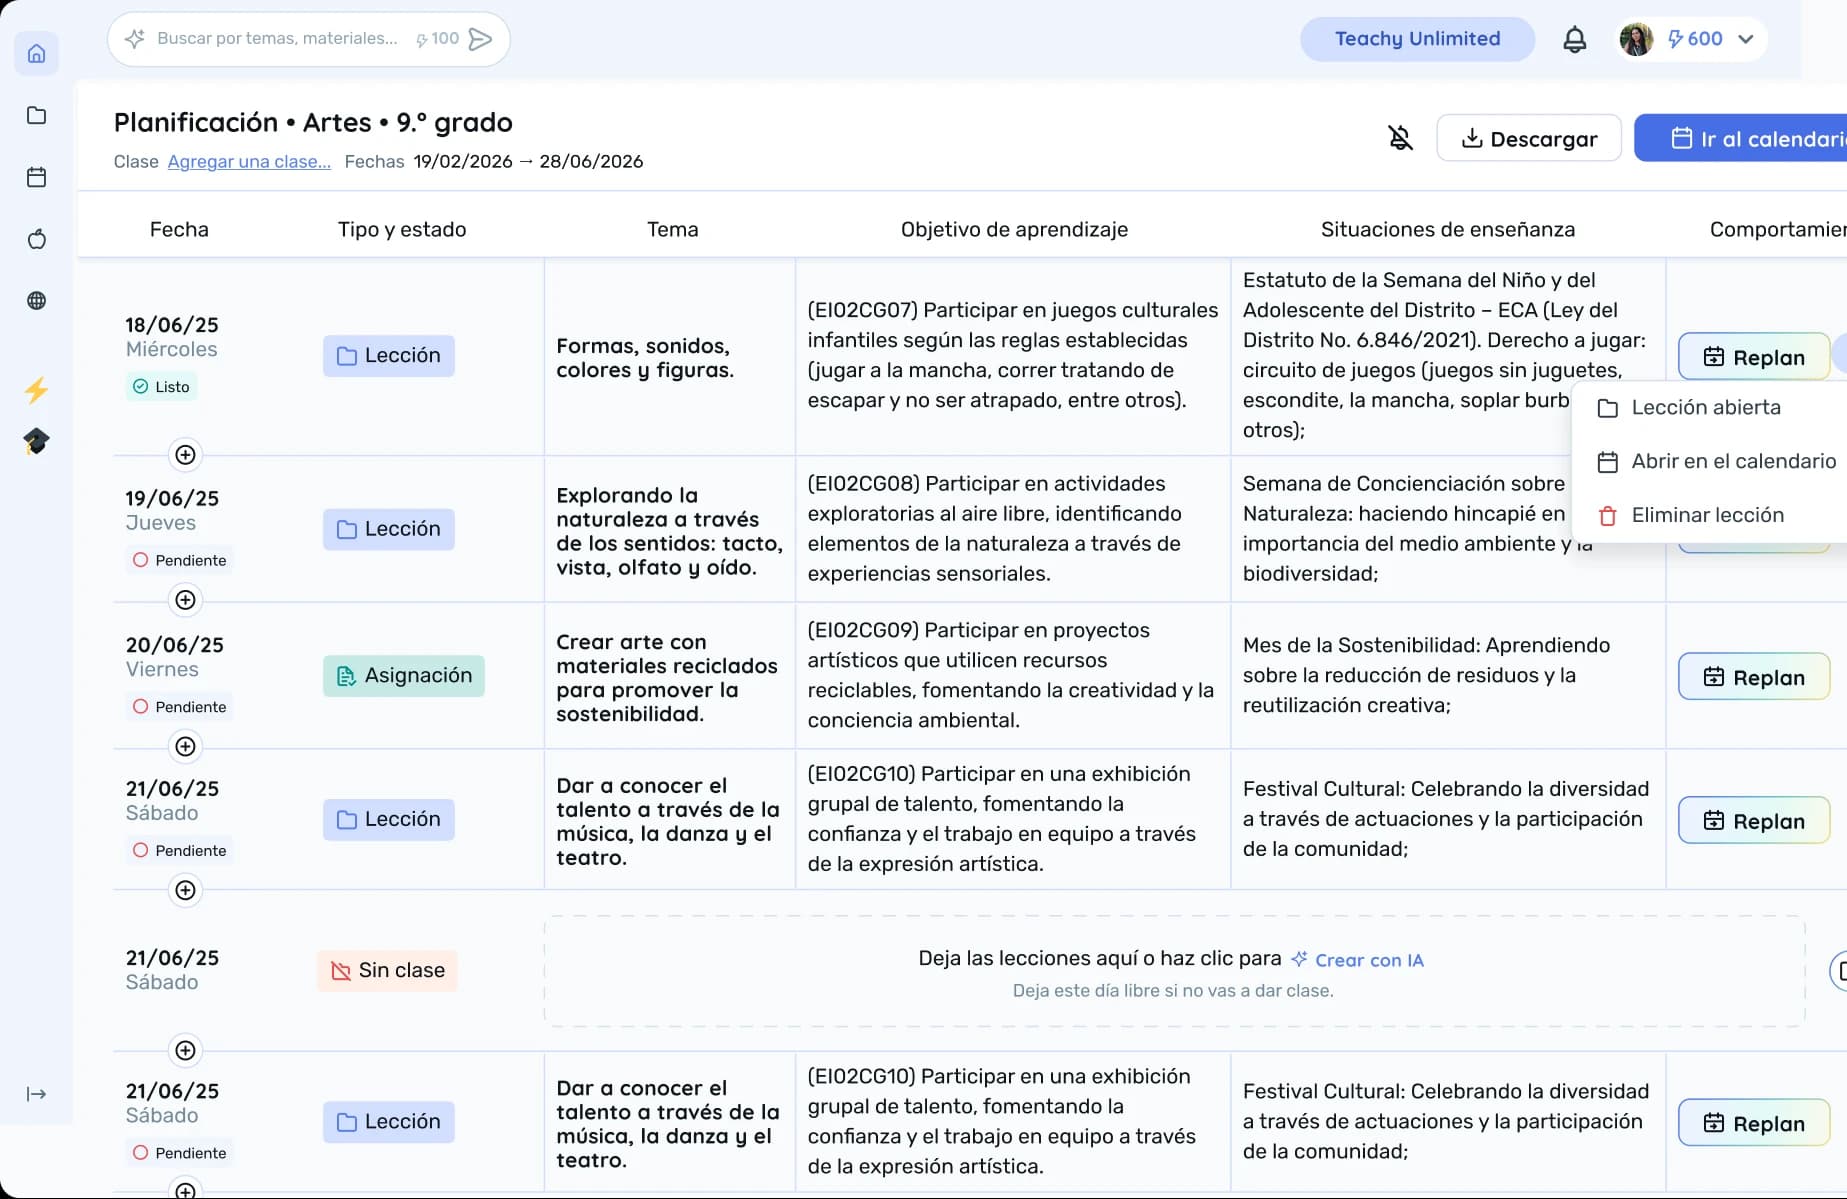The height and width of the screenshot is (1199, 1847).
Task: Toggle the 'Pendiente' status on 20/06/25 Viernes
Action: tap(179, 707)
